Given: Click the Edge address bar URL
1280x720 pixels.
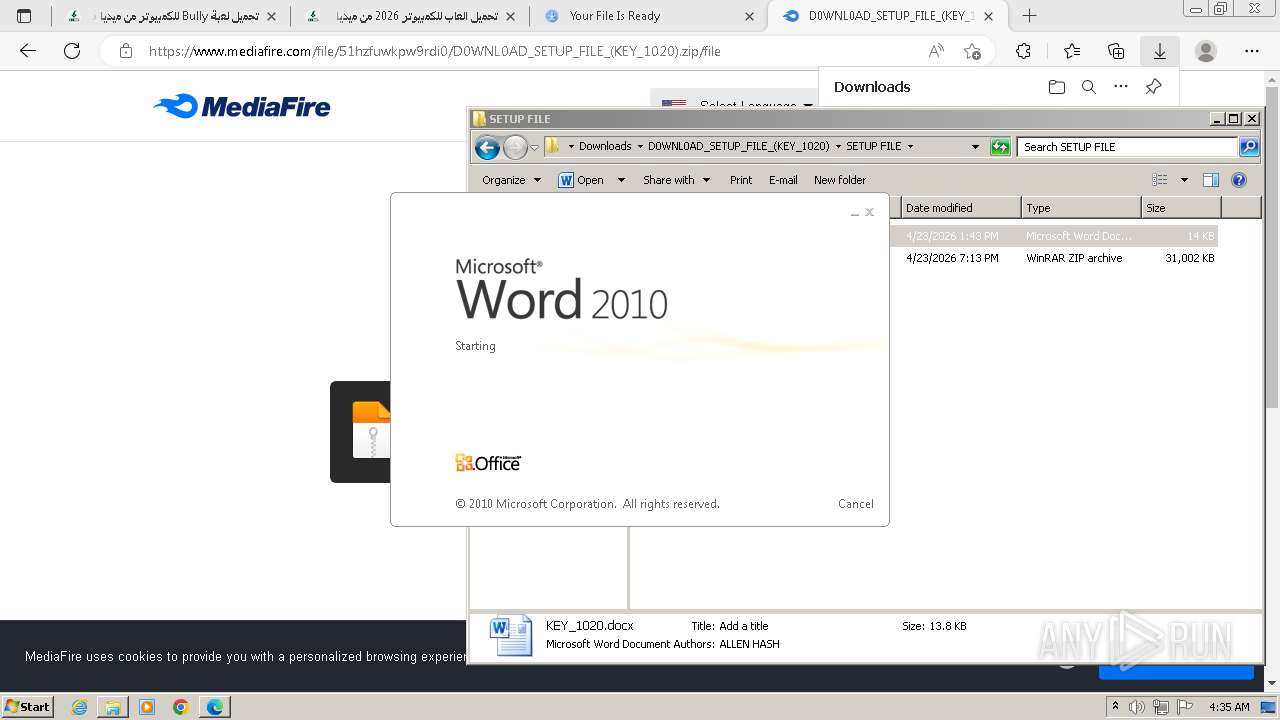Looking at the screenshot, I should pos(434,51).
